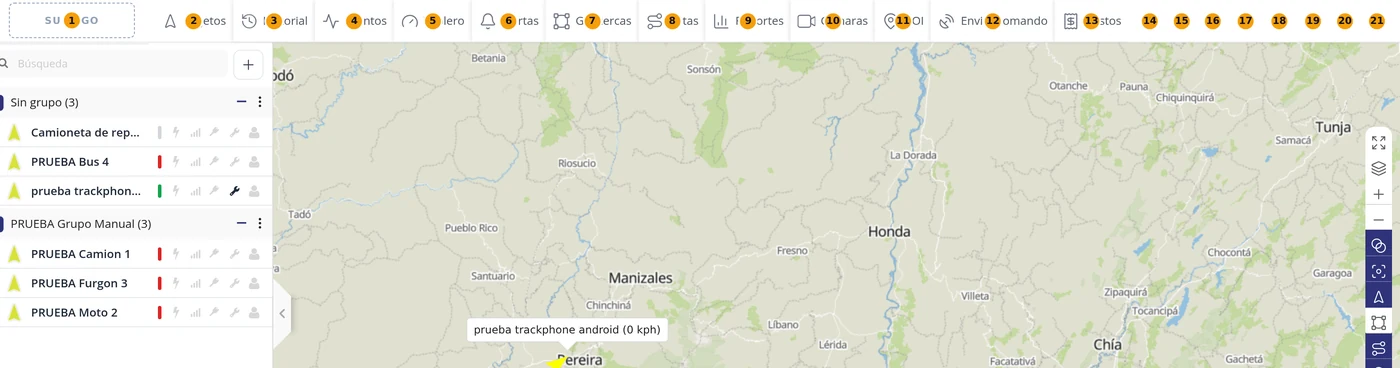Image resolution: width=1400 pixels, height=368 pixels.
Task: Click the arrow icon for PRUEBA Bus 4
Action: 14,162
